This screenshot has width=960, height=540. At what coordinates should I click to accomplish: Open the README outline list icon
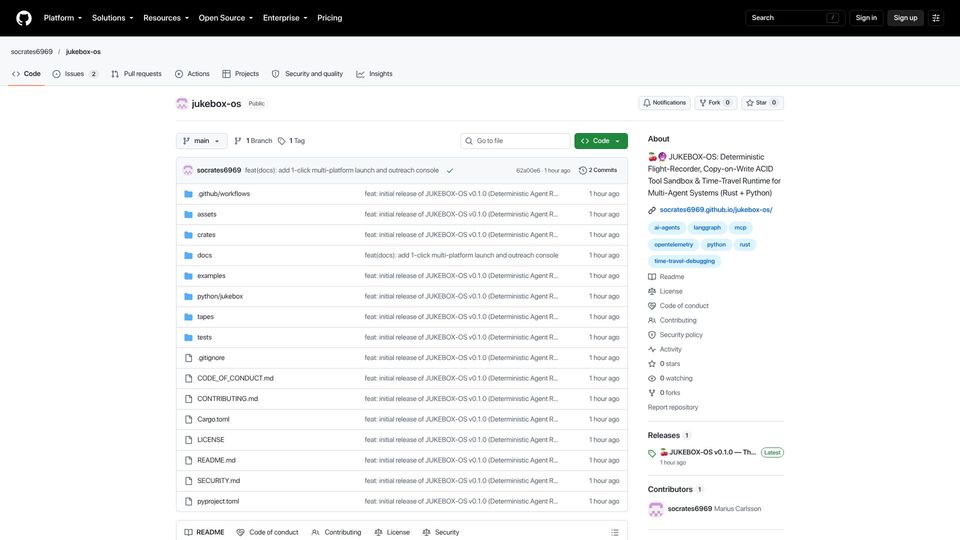(x=615, y=533)
